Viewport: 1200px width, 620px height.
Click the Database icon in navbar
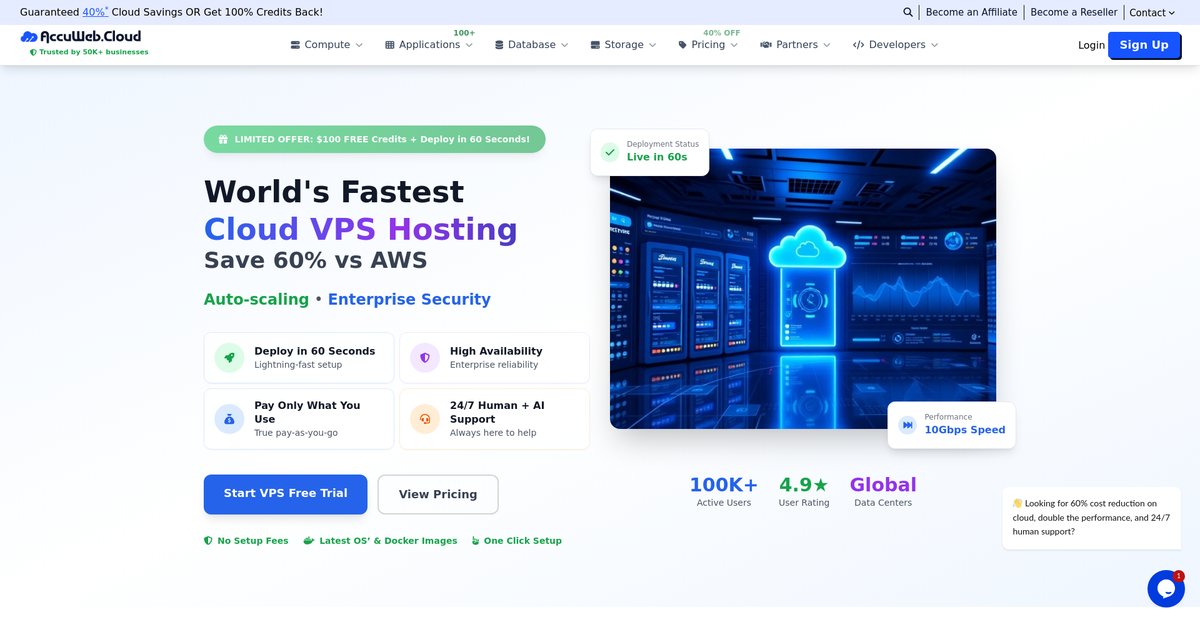[499, 45]
